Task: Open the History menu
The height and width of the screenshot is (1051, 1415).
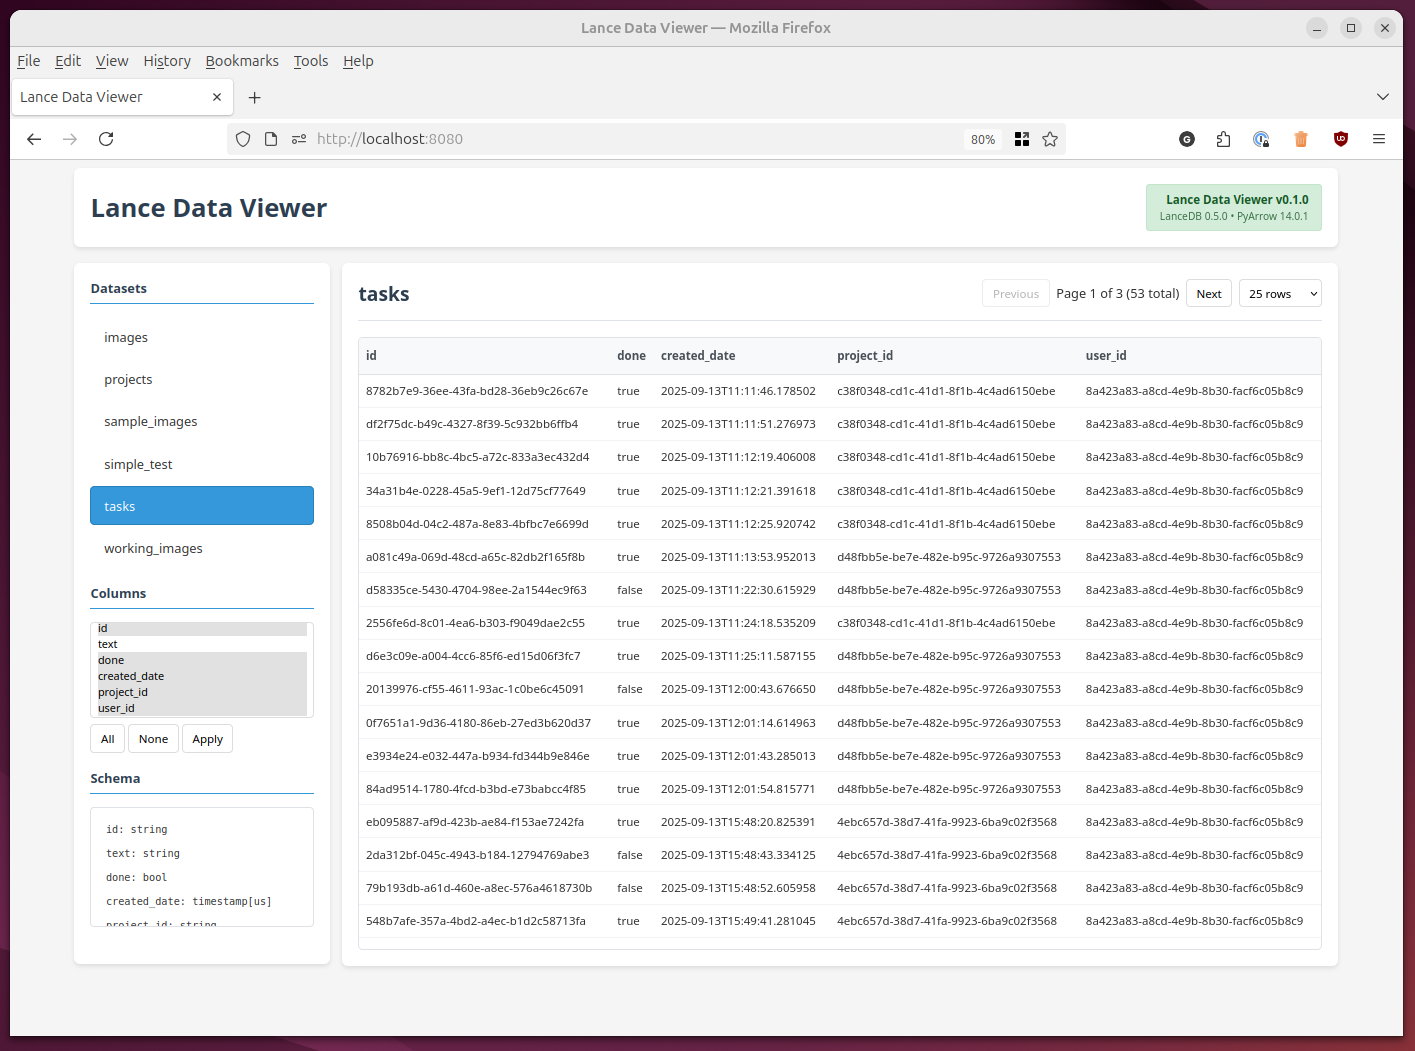Action: (x=167, y=61)
